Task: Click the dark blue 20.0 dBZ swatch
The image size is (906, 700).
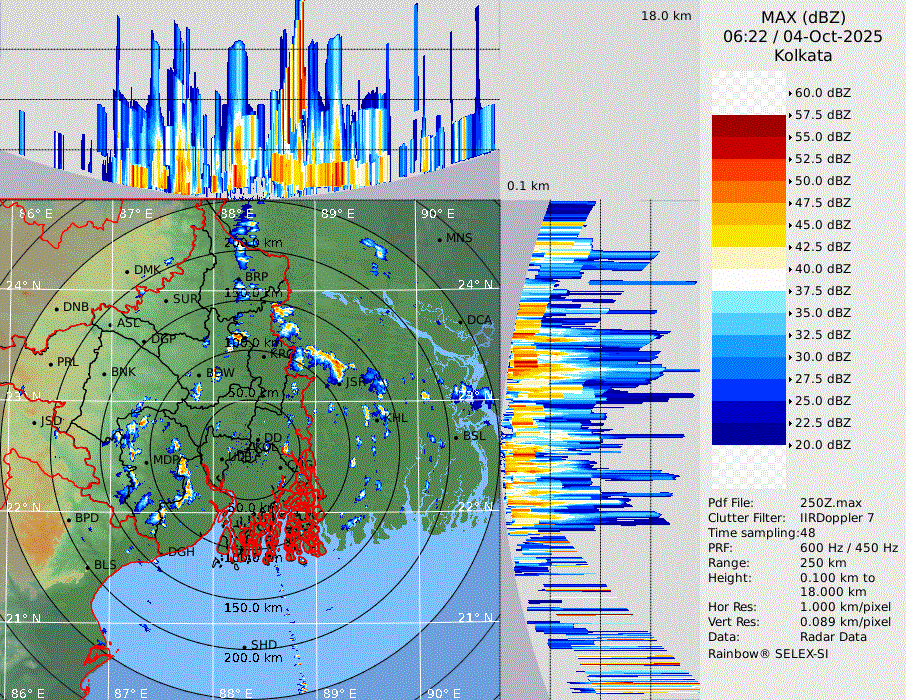Action: tap(749, 434)
